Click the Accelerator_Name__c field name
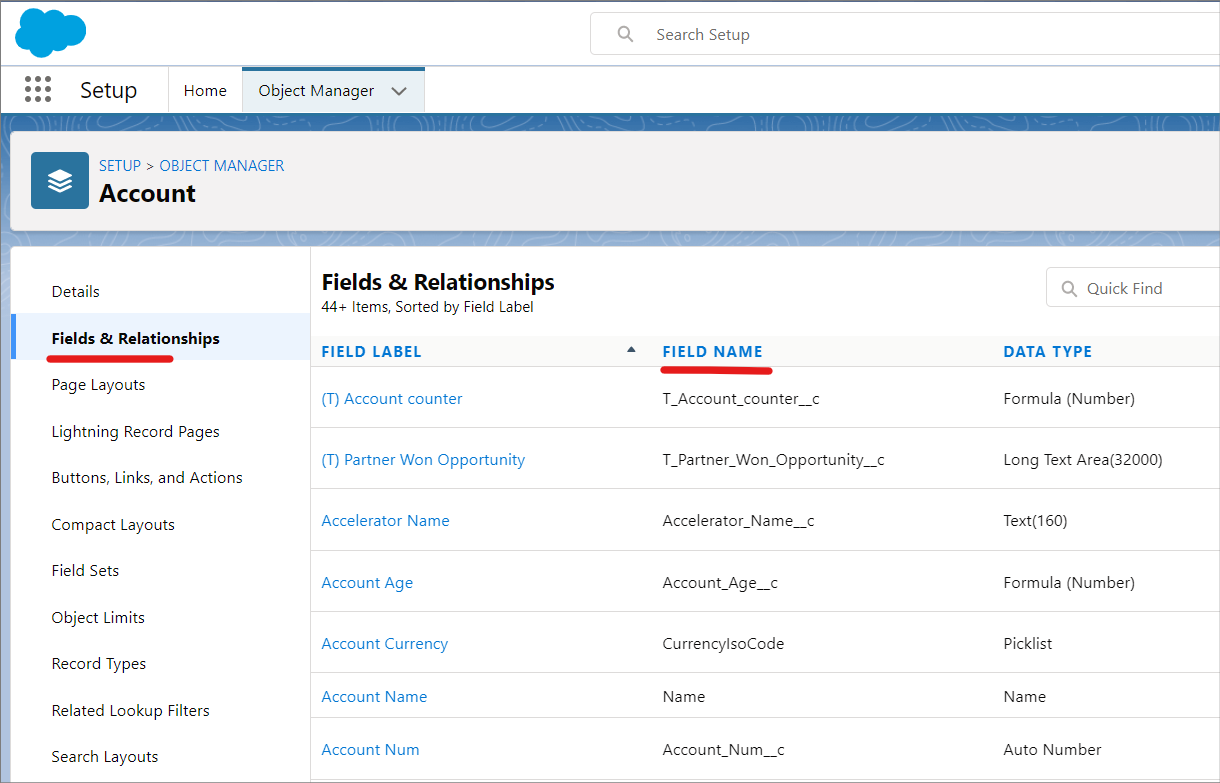 tap(738, 521)
